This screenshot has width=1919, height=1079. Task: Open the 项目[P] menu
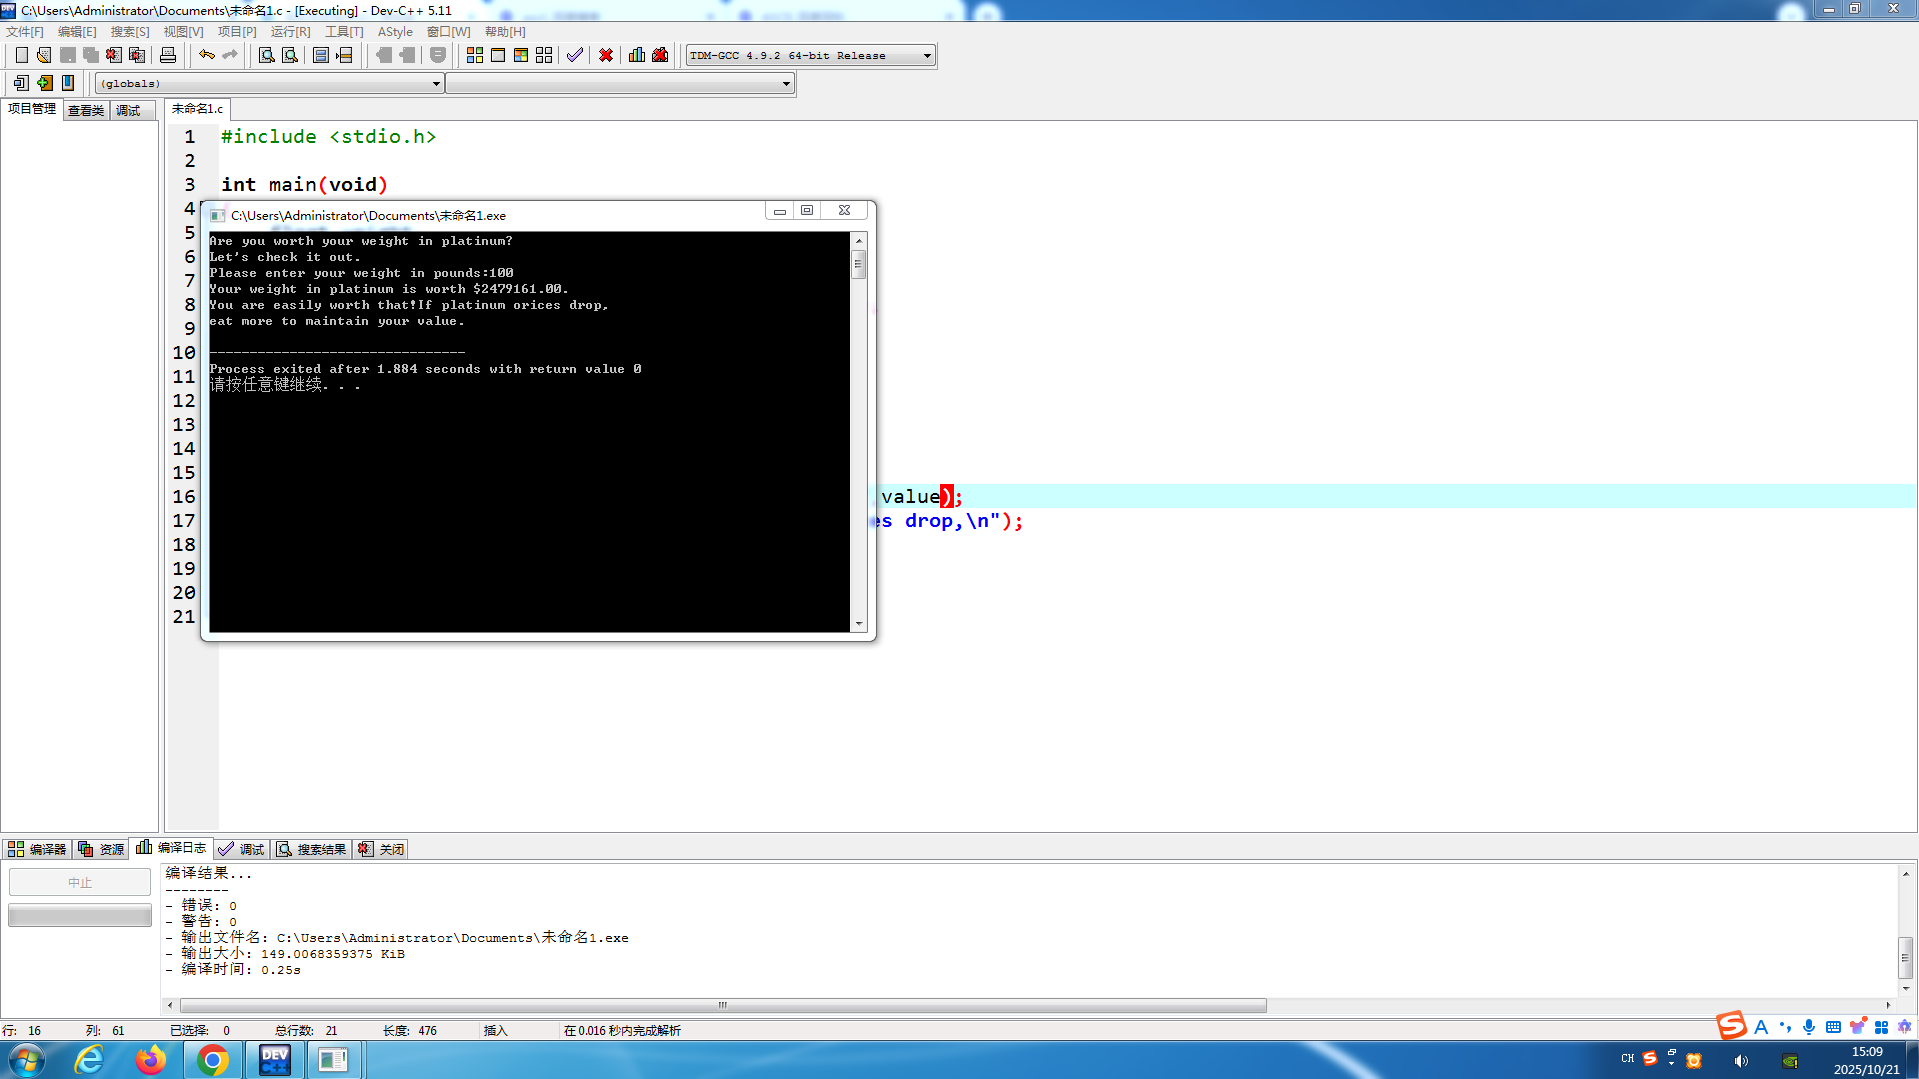237,32
